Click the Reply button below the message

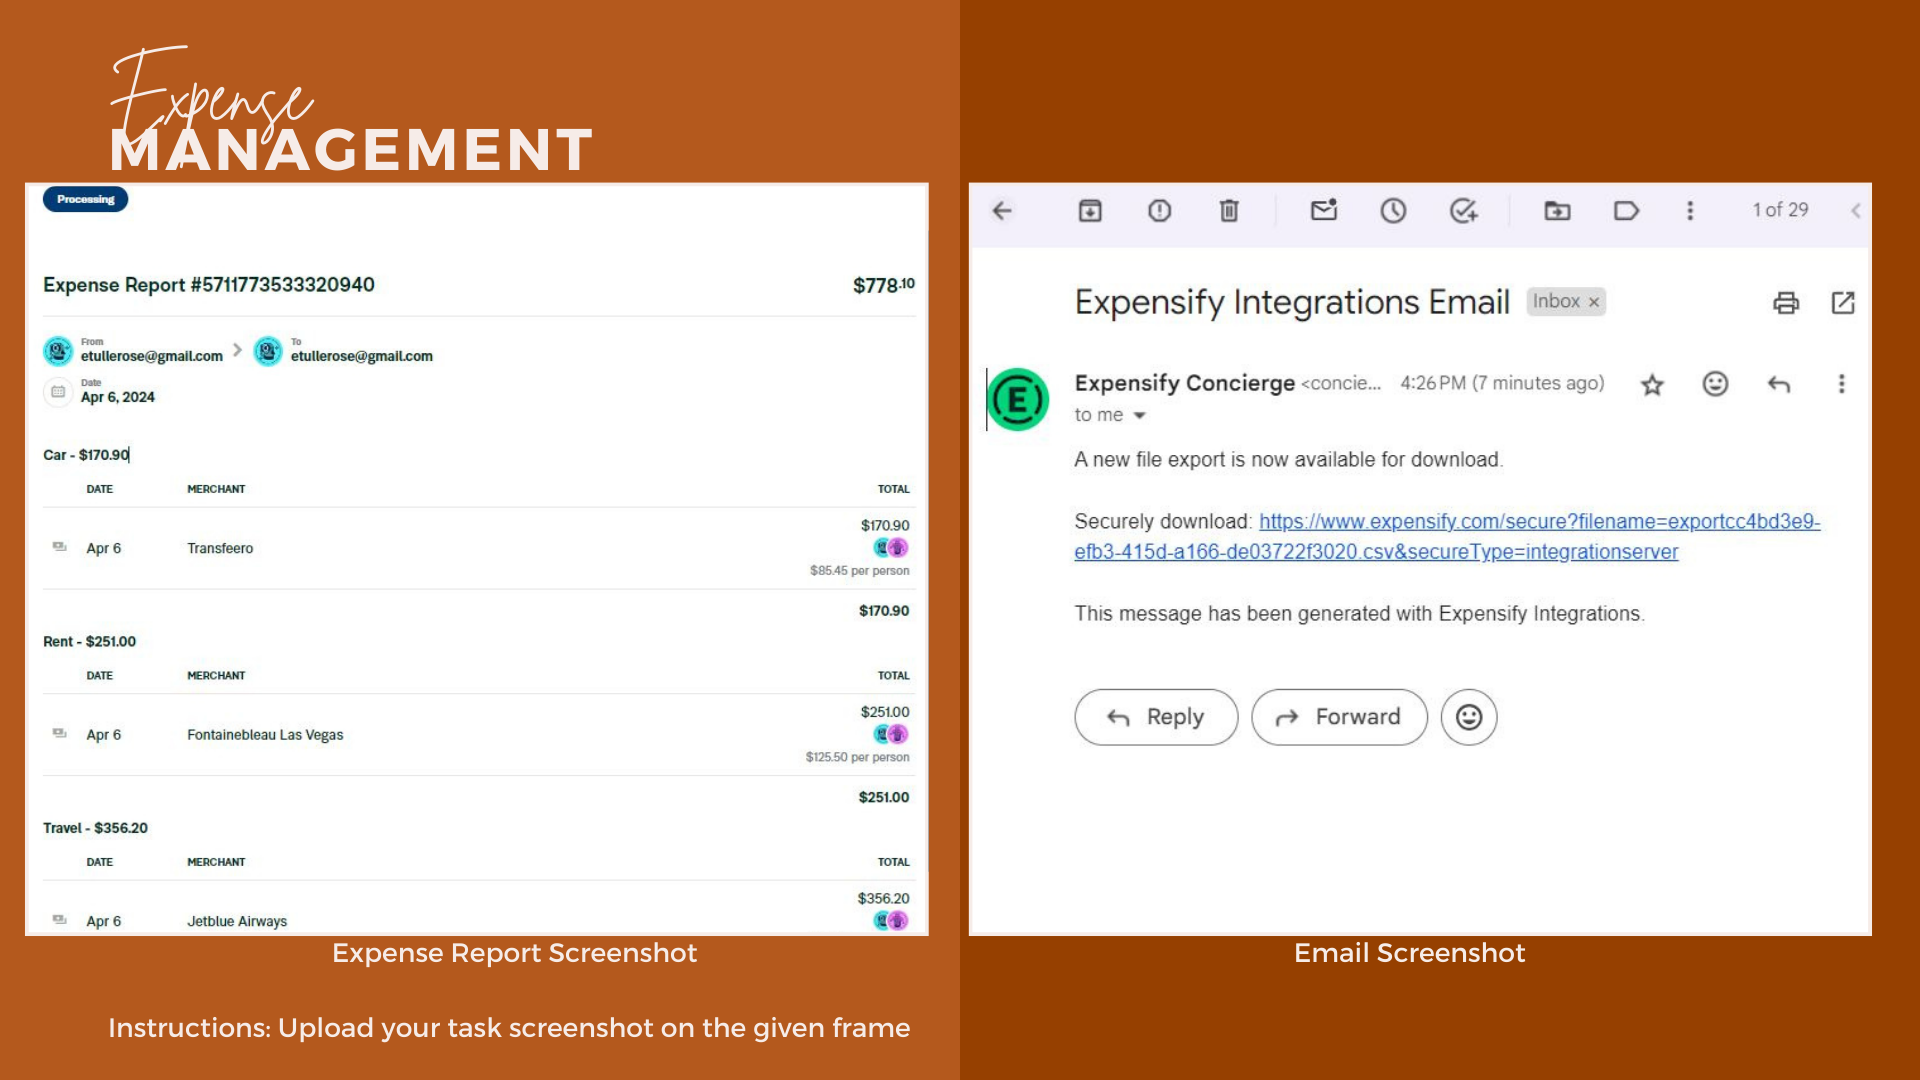(x=1156, y=717)
